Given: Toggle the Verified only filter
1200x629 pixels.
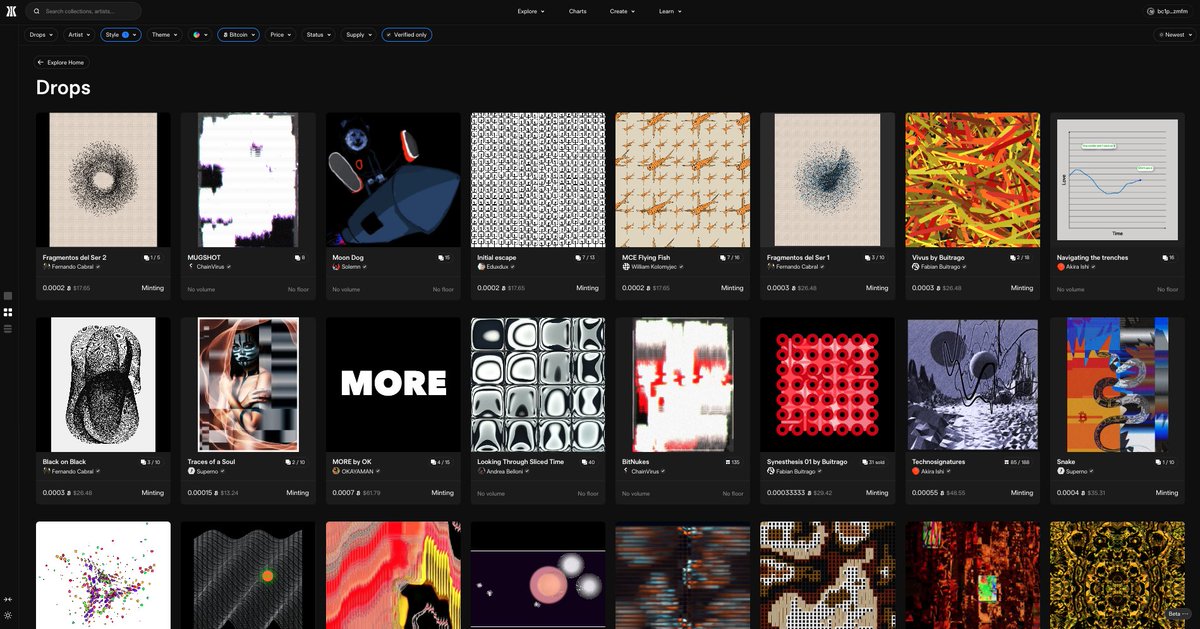Looking at the screenshot, I should pos(406,34).
